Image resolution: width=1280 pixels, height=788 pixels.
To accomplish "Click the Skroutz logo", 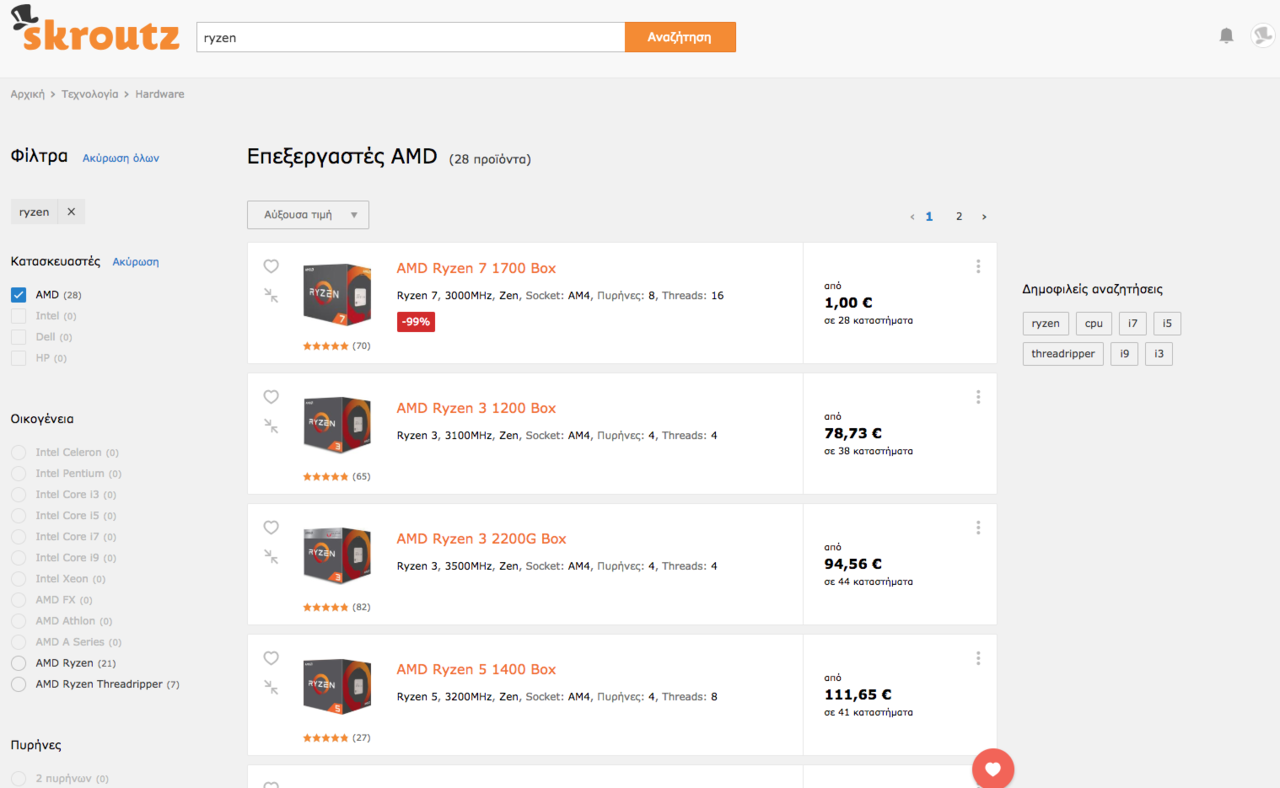I will coord(95,30).
